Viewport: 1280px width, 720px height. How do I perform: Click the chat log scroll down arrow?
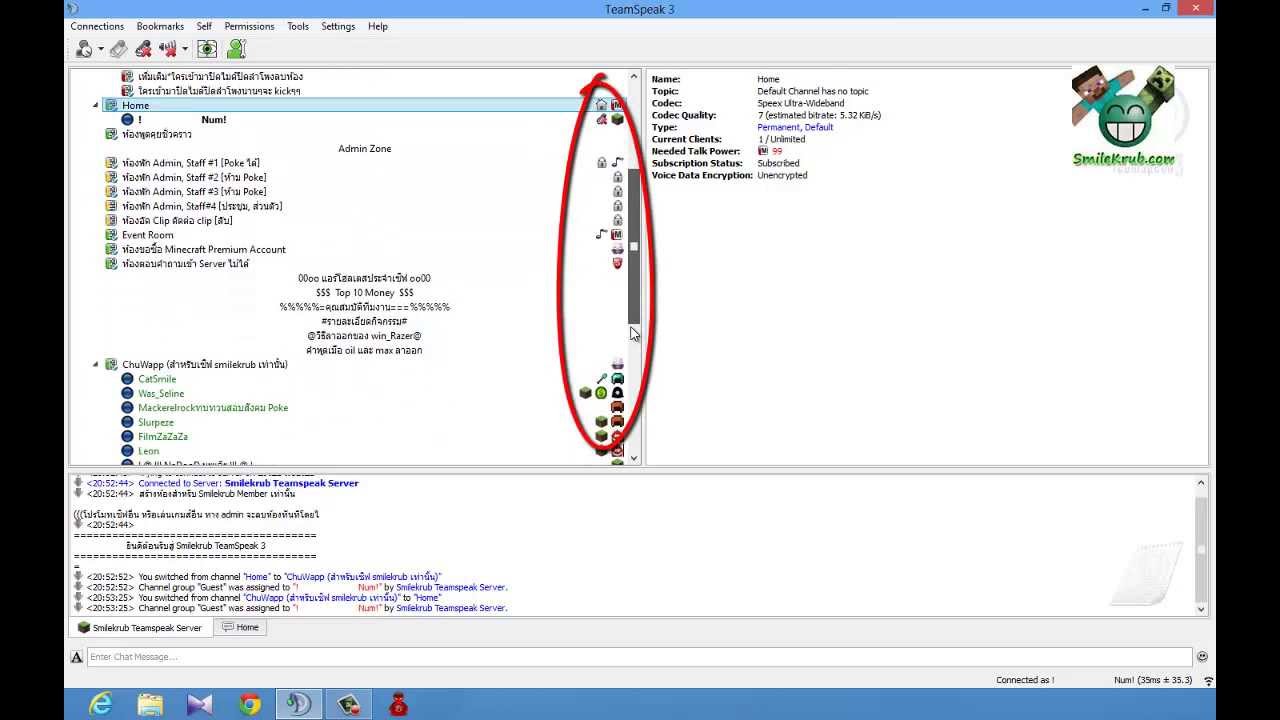tap(1201, 609)
